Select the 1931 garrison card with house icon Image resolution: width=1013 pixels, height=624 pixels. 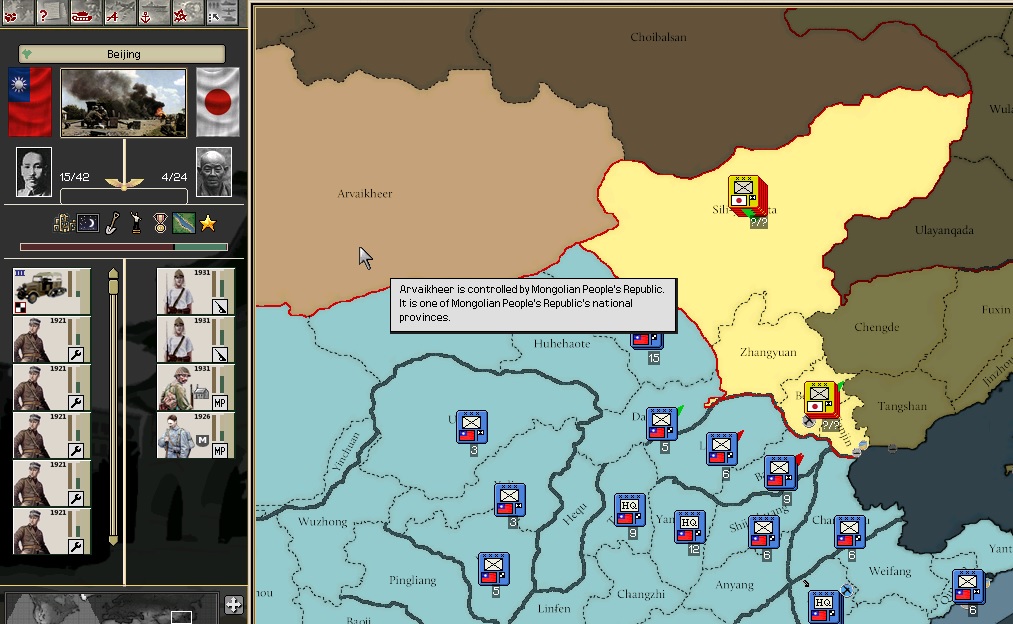click(x=195, y=388)
